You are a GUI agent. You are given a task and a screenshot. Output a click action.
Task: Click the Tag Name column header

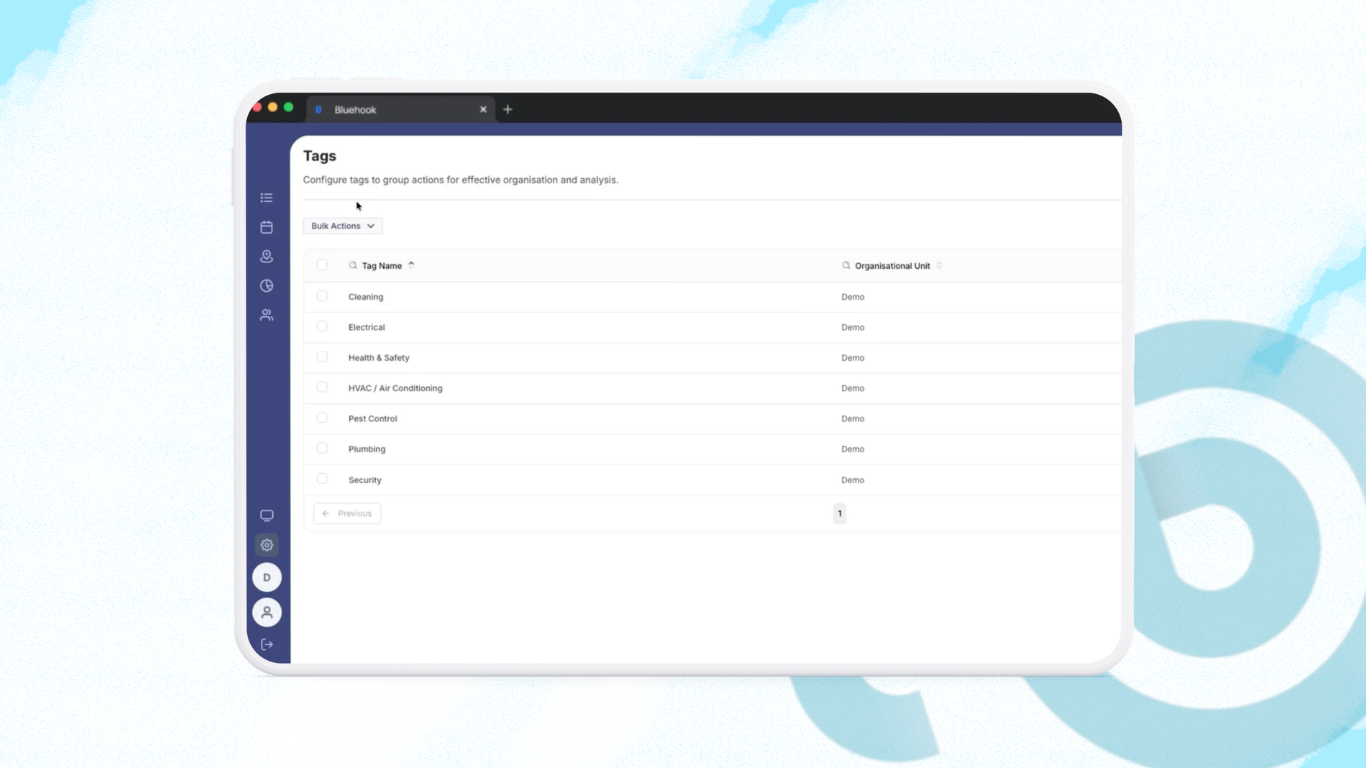382,266
